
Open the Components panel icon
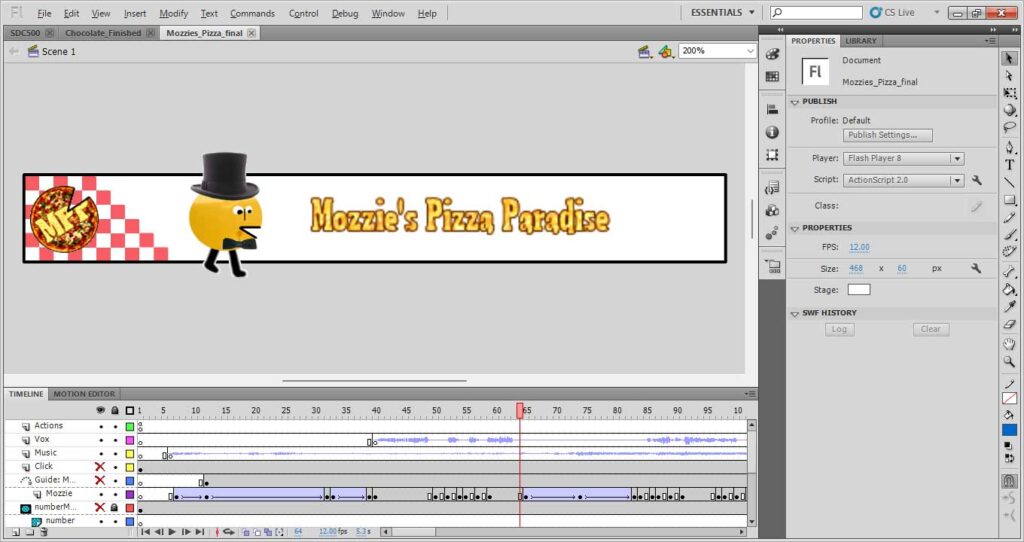coord(772,210)
